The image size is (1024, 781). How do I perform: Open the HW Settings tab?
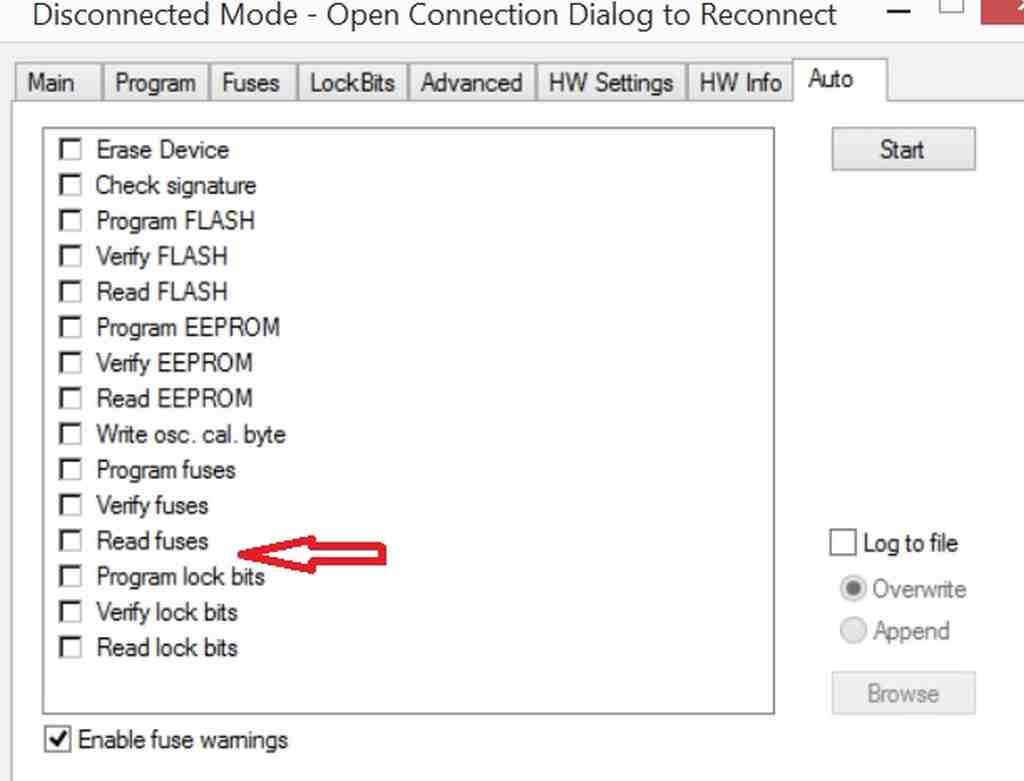pyautogui.click(x=611, y=83)
